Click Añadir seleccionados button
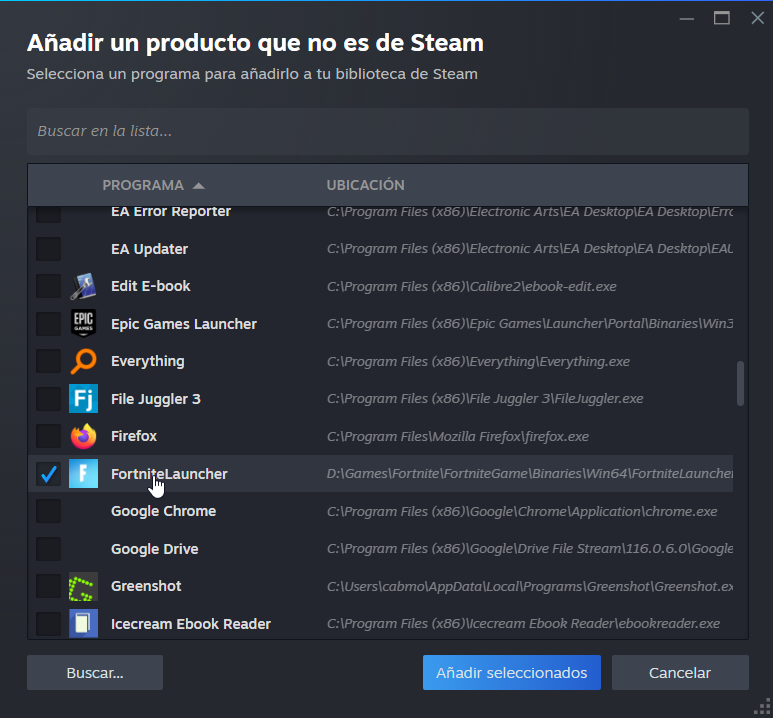This screenshot has height=718, width=773. coord(512,673)
